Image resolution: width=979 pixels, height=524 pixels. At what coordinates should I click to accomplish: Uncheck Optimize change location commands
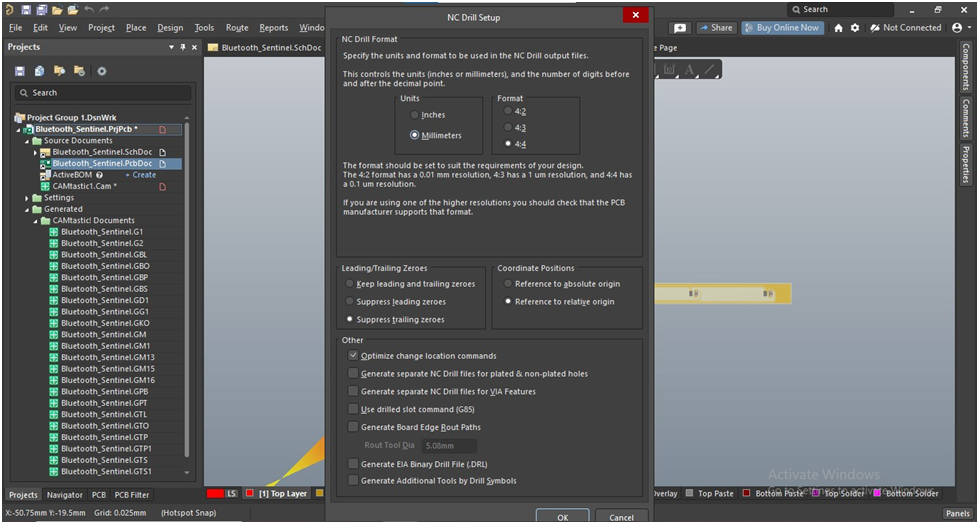pyautogui.click(x=353, y=356)
